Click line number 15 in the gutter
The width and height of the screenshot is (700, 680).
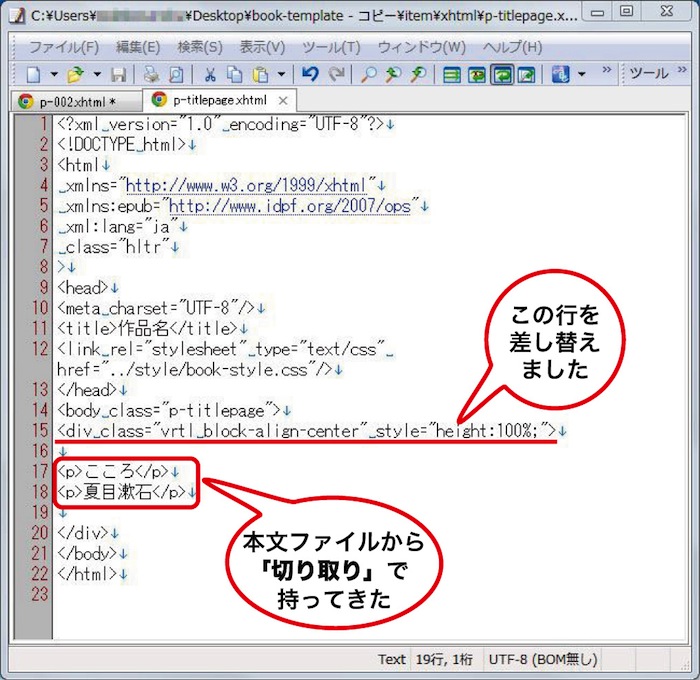[40, 430]
